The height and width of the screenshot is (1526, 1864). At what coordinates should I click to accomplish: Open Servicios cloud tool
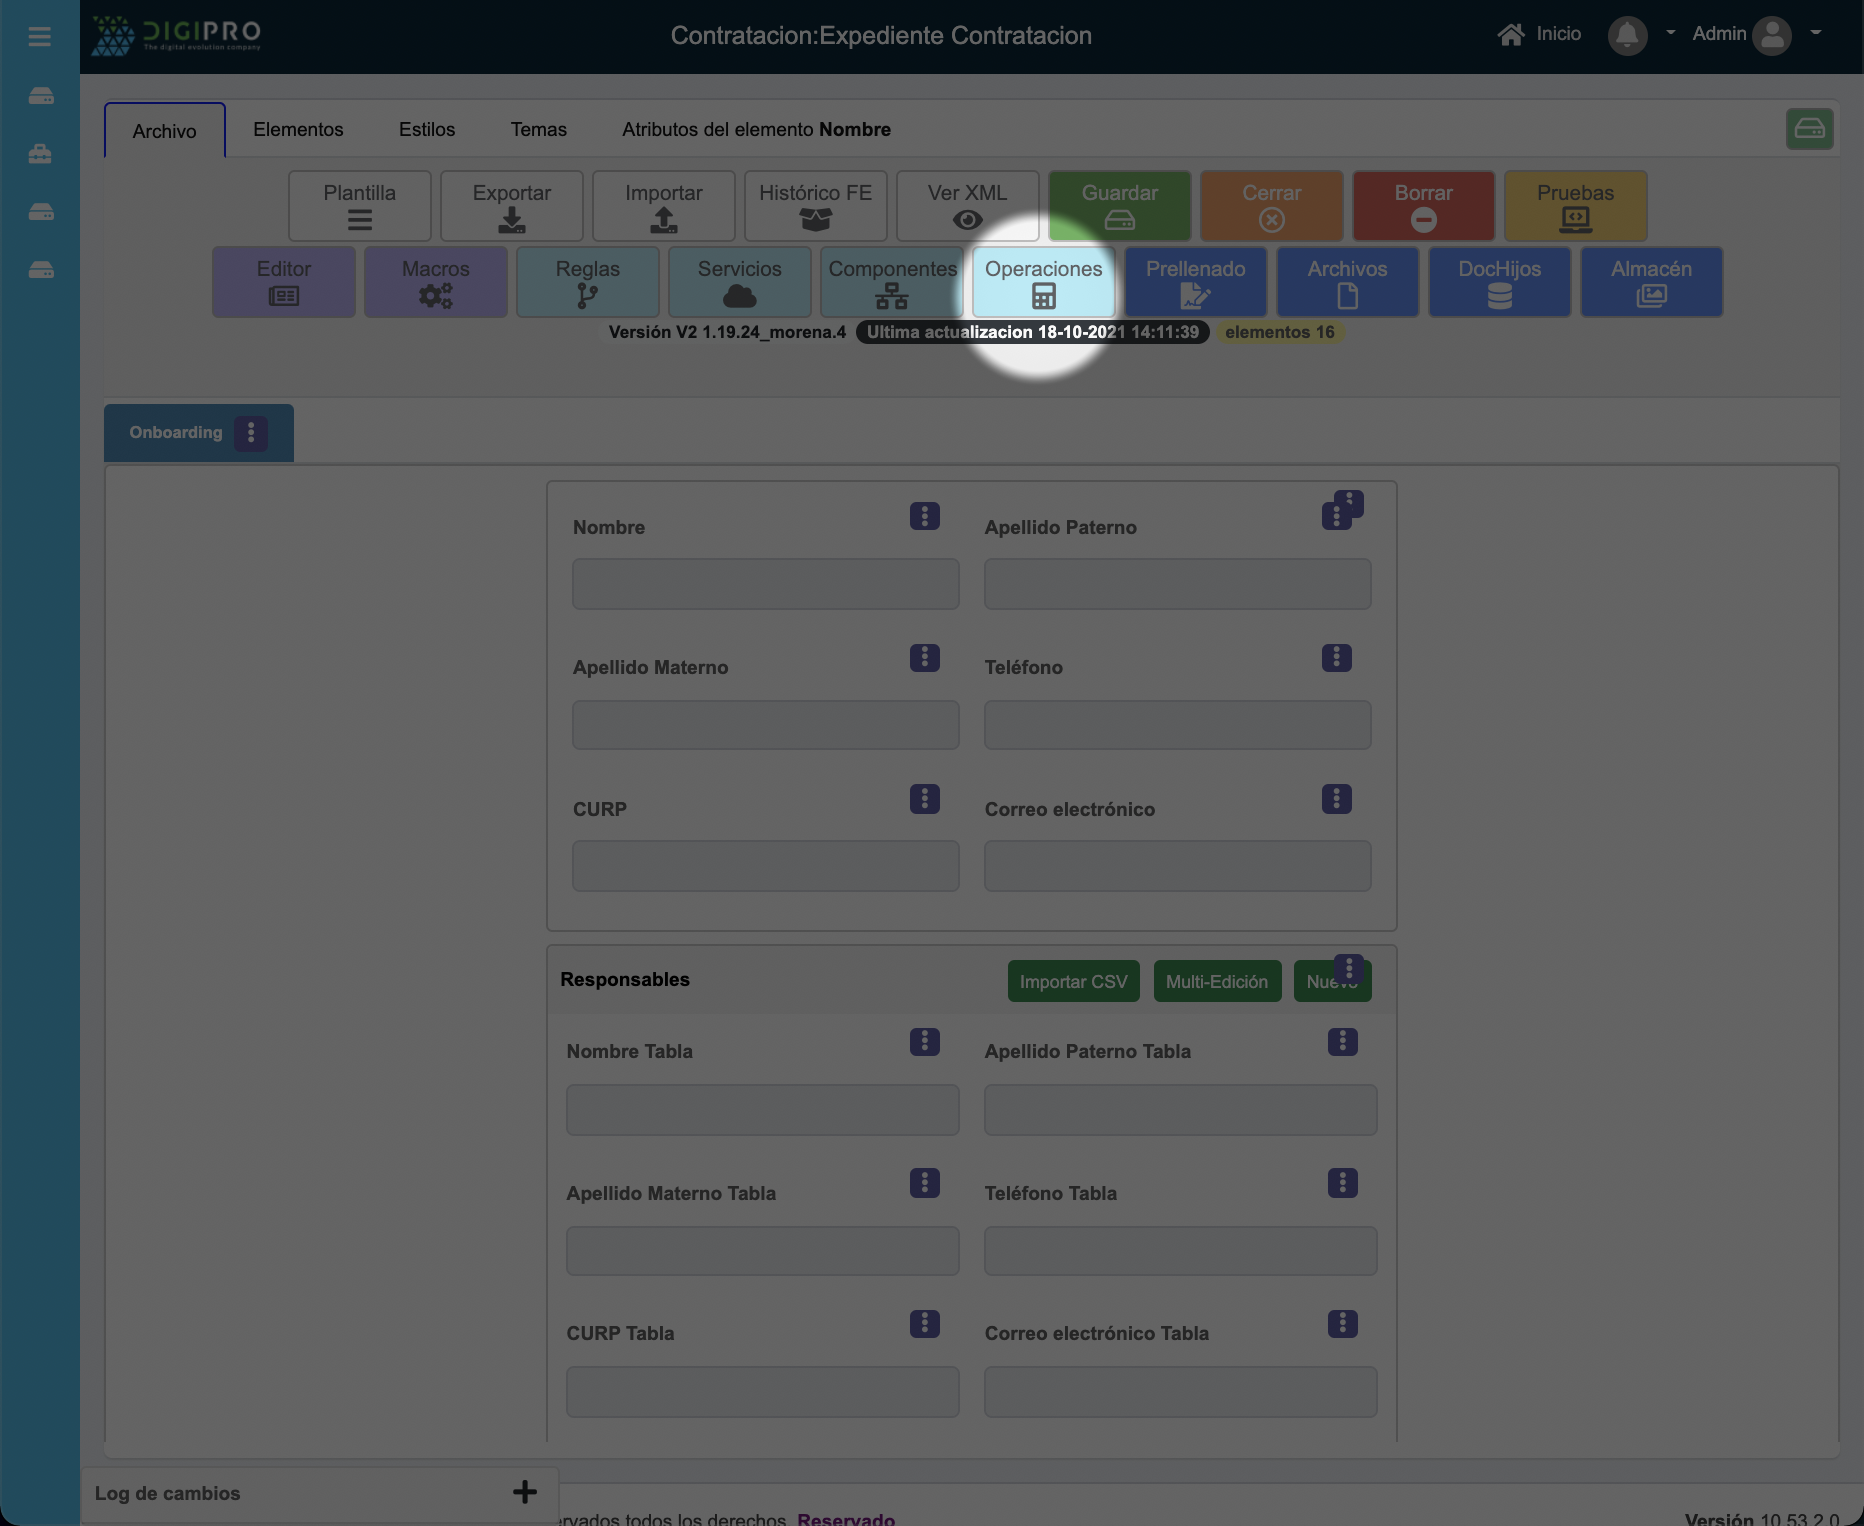pyautogui.click(x=739, y=282)
